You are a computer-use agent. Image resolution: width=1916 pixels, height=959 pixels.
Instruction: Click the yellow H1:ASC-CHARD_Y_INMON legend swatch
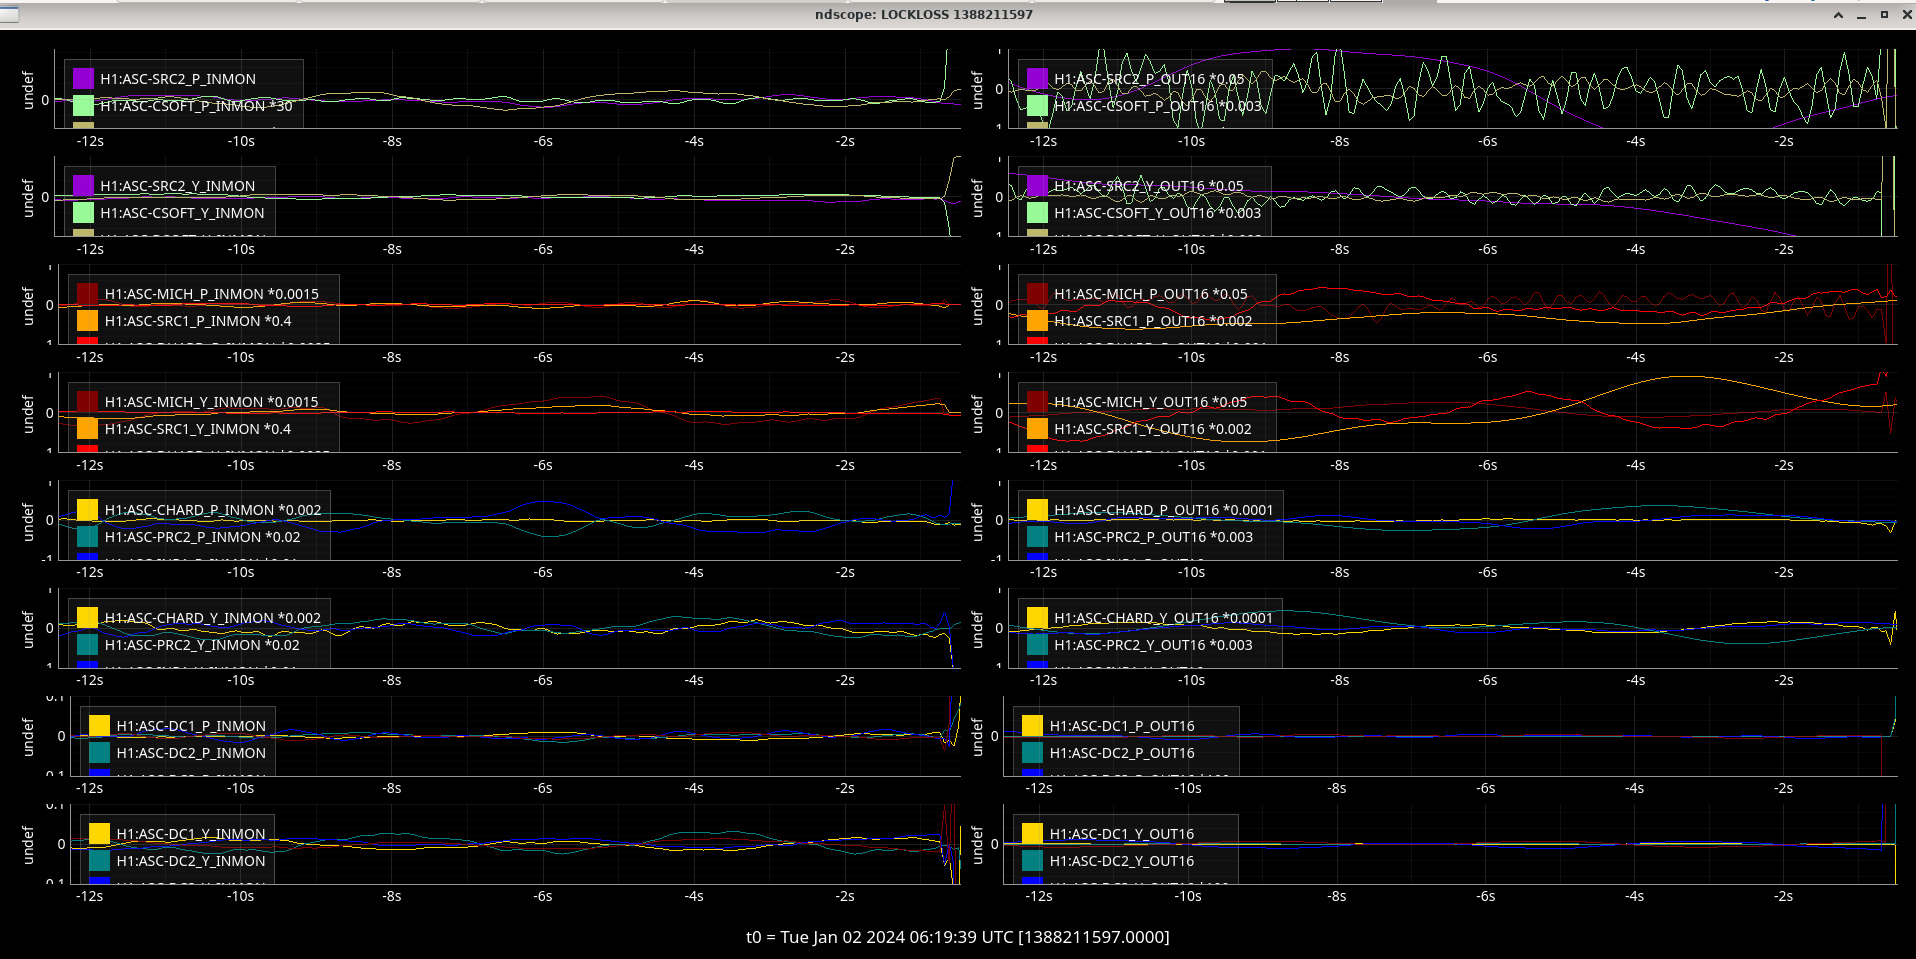(88, 617)
